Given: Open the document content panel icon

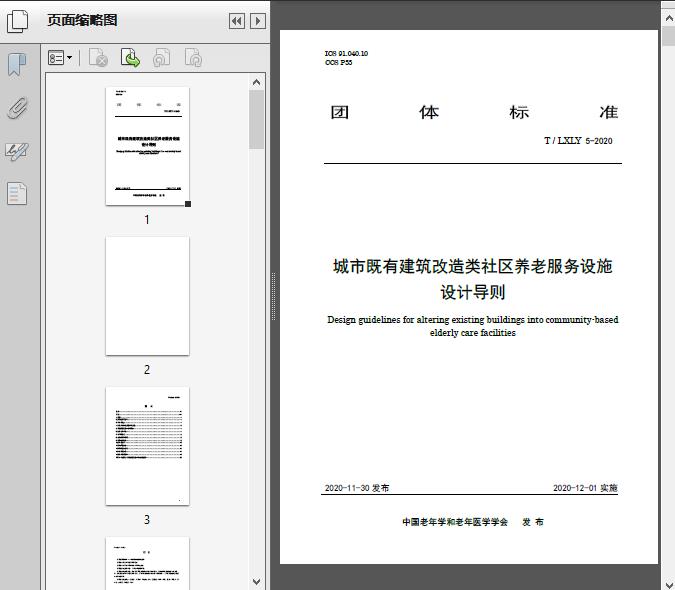Looking at the screenshot, I should tap(17, 193).
